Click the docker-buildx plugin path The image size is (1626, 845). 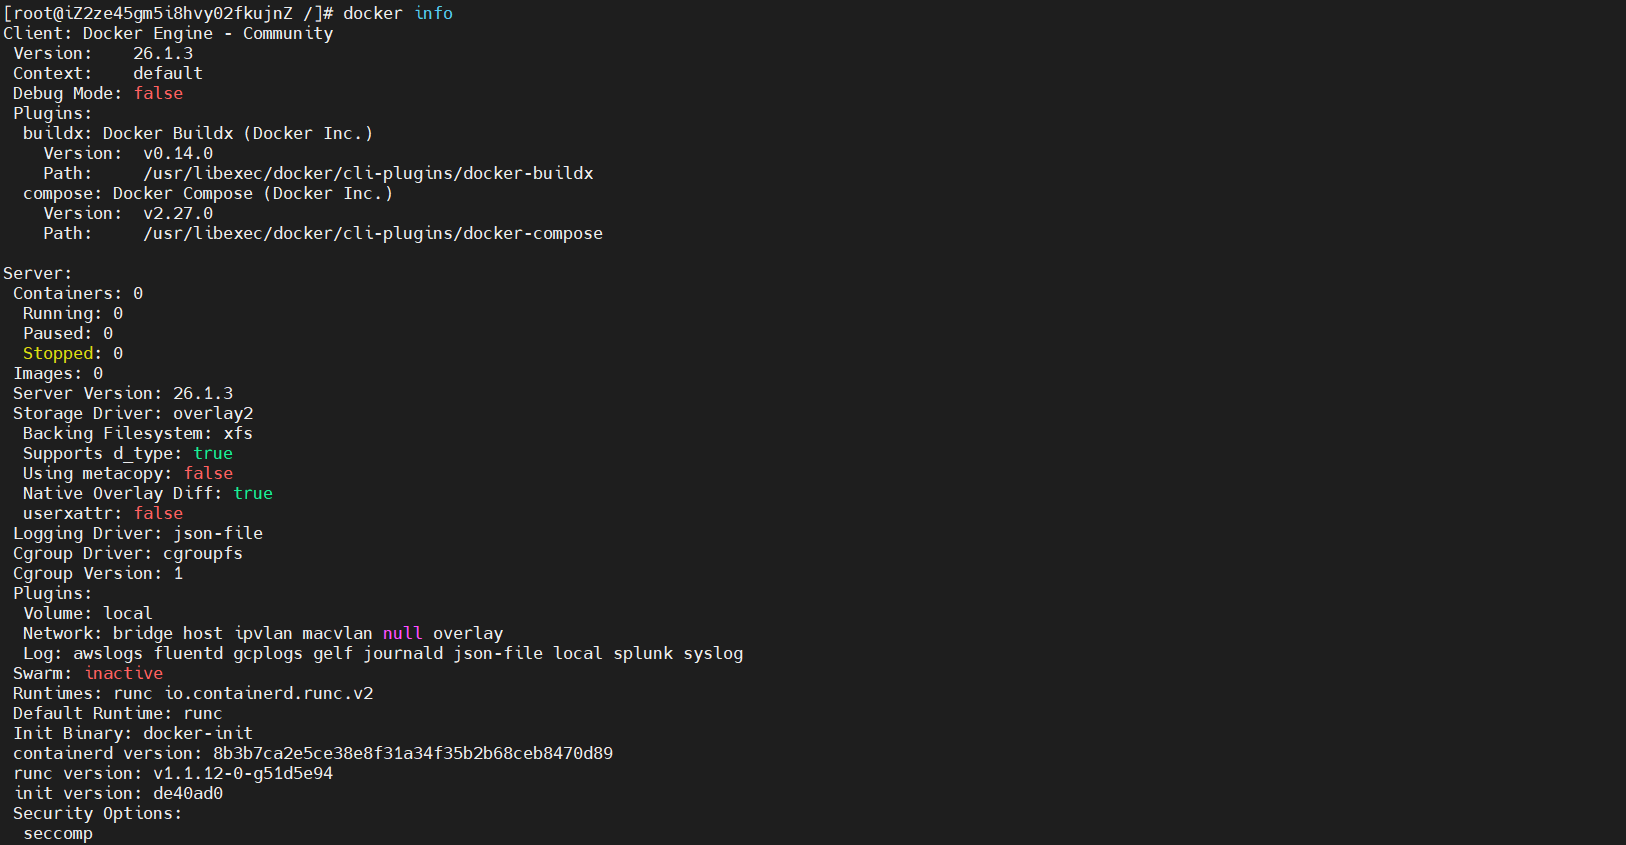coord(368,173)
